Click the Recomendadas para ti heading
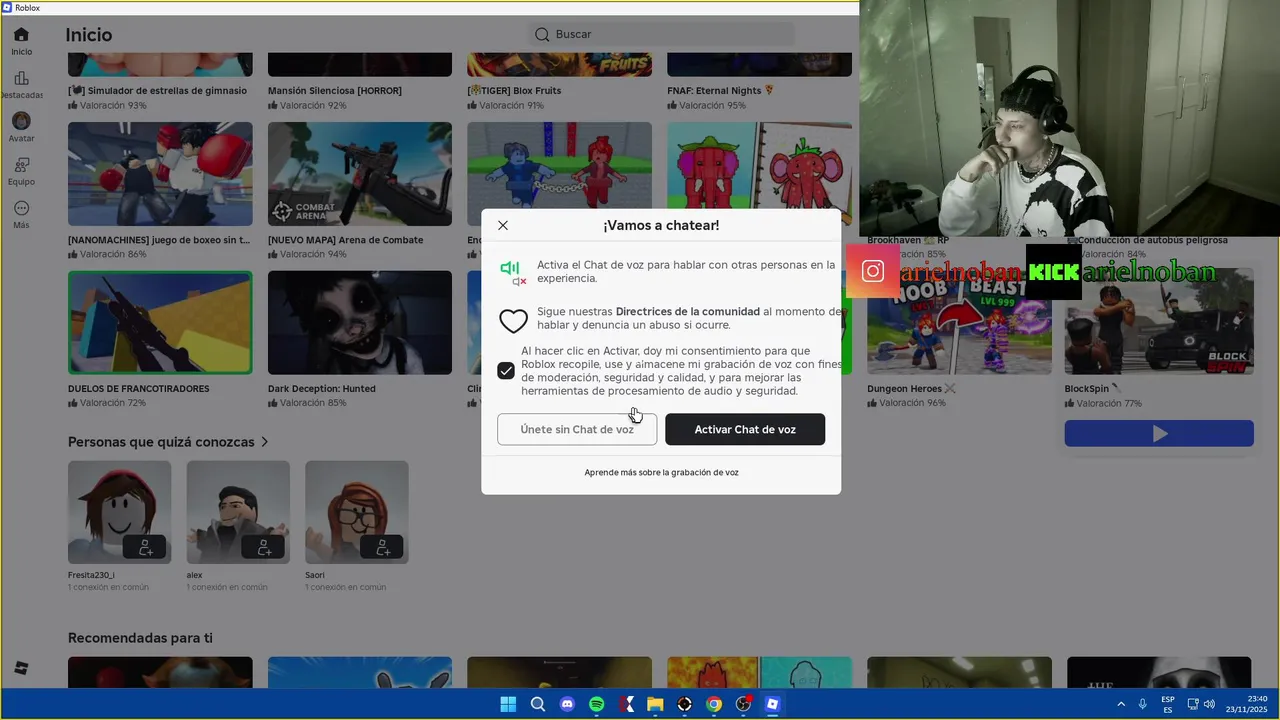The height and width of the screenshot is (720, 1280). (140, 638)
